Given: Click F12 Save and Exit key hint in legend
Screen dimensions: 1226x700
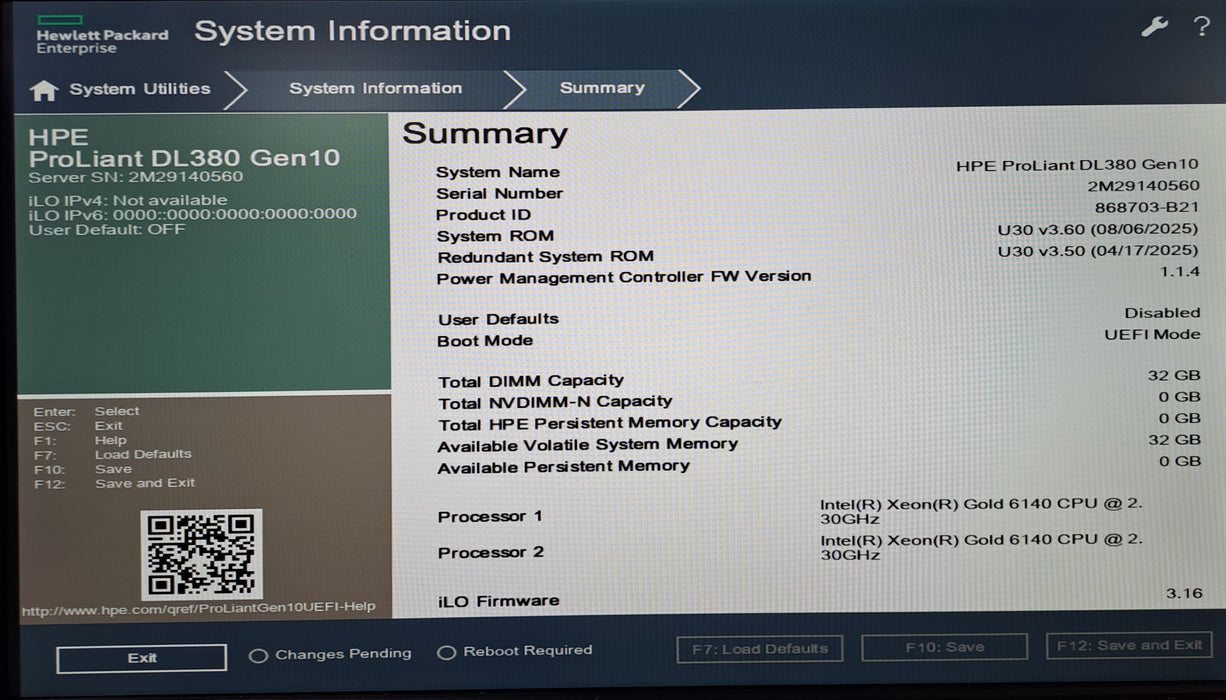Looking at the screenshot, I should [114, 483].
